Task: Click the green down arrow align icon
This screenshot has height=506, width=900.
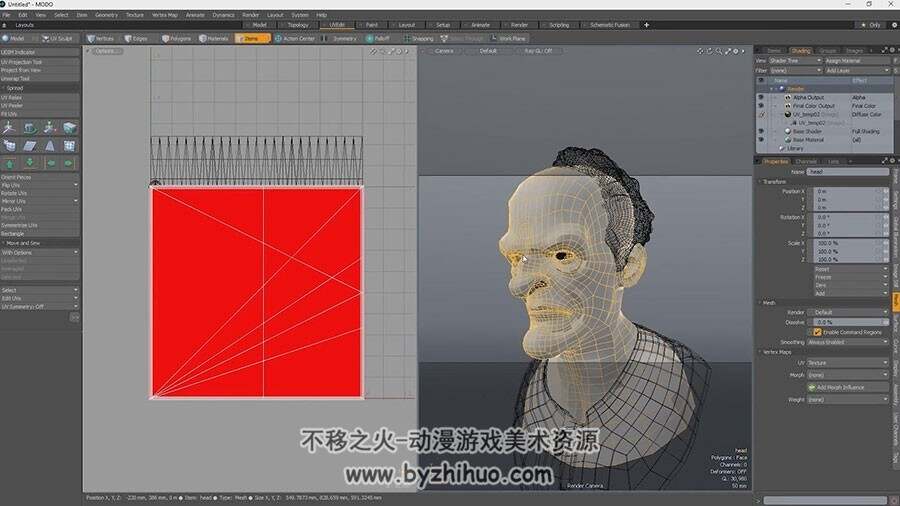Action: pyautogui.click(x=30, y=164)
